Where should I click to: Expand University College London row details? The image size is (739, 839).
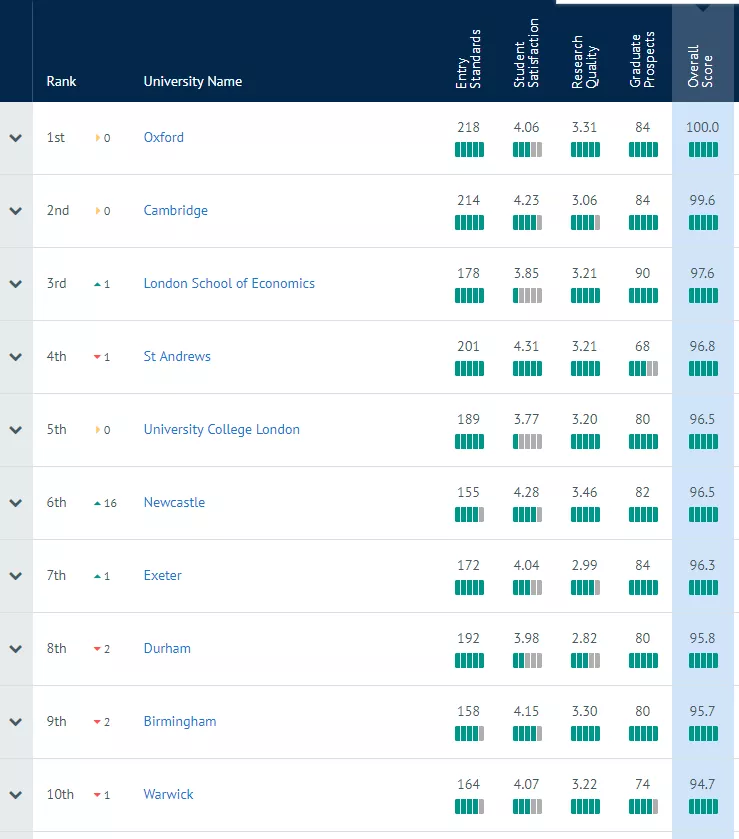(x=16, y=430)
